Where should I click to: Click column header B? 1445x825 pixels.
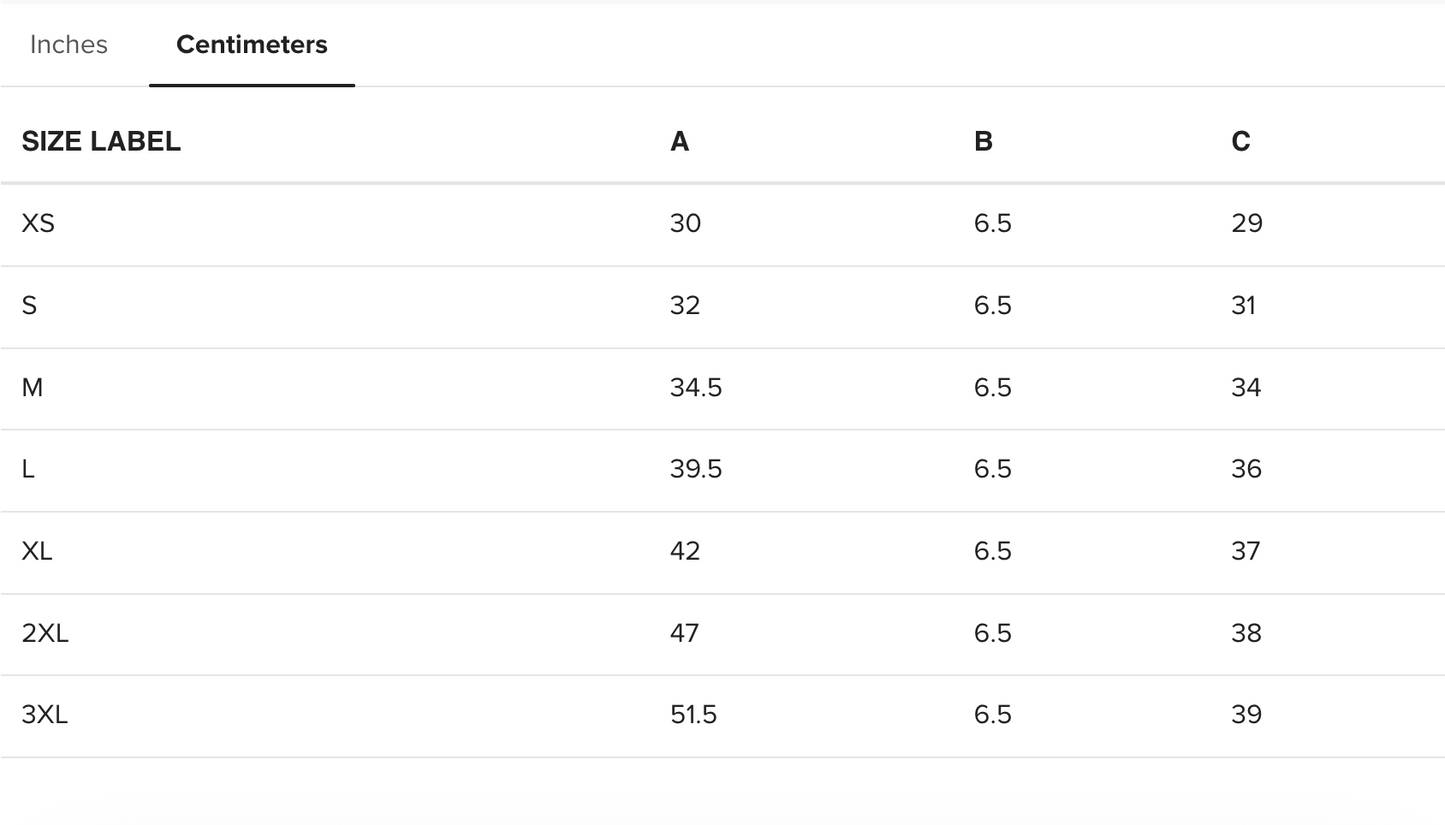coord(983,142)
